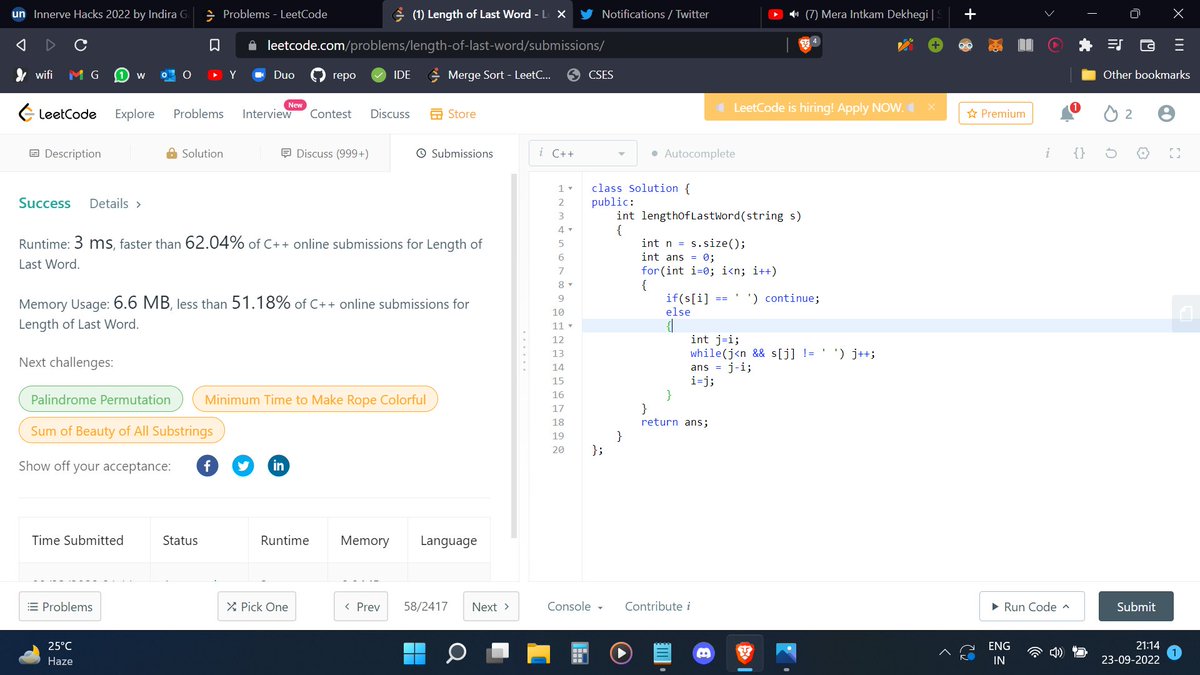The width and height of the screenshot is (1200, 675).
Task: Select the Submissions tab
Action: (454, 154)
